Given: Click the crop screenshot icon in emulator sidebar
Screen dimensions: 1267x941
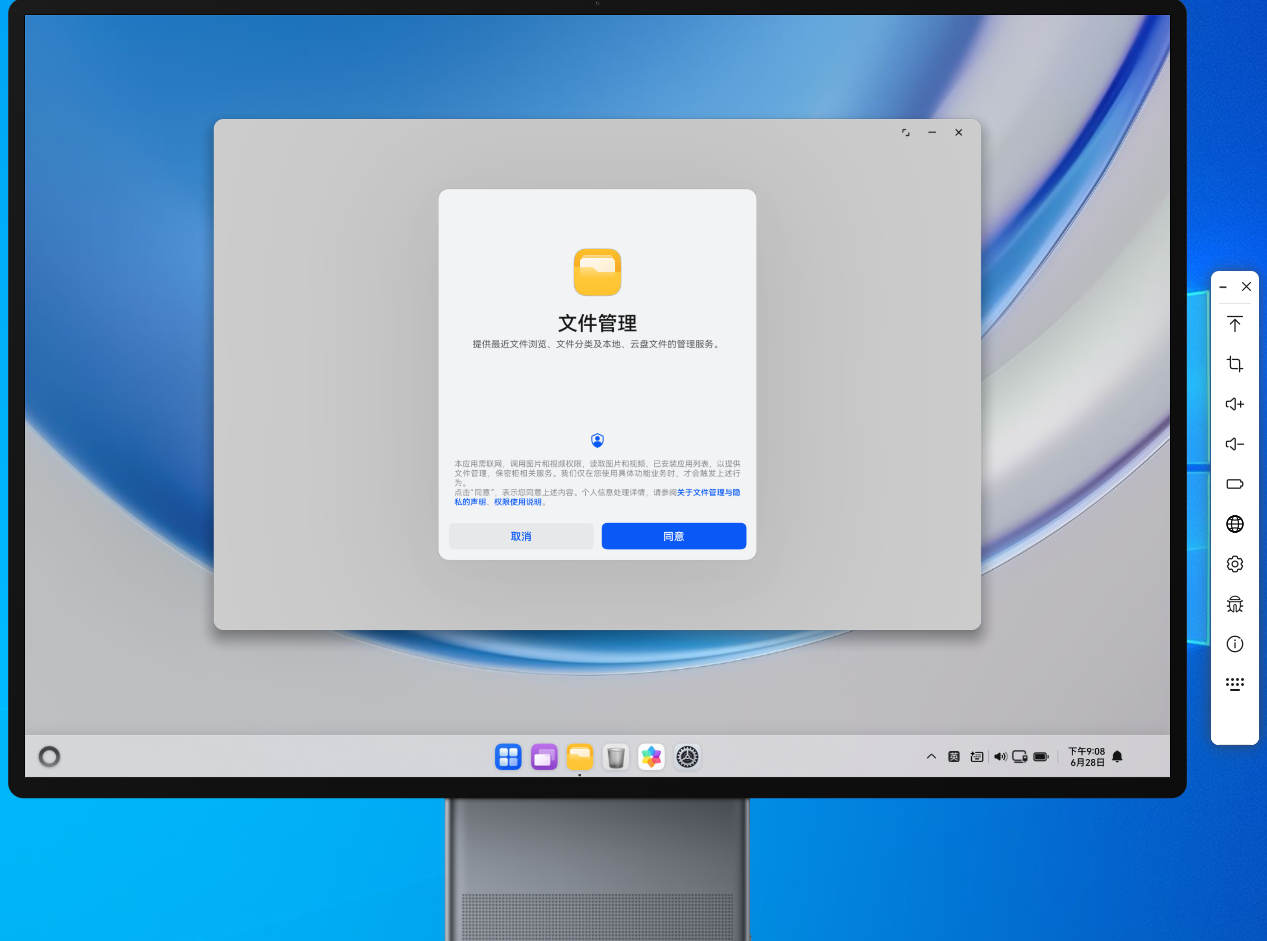Looking at the screenshot, I should pyautogui.click(x=1234, y=364).
